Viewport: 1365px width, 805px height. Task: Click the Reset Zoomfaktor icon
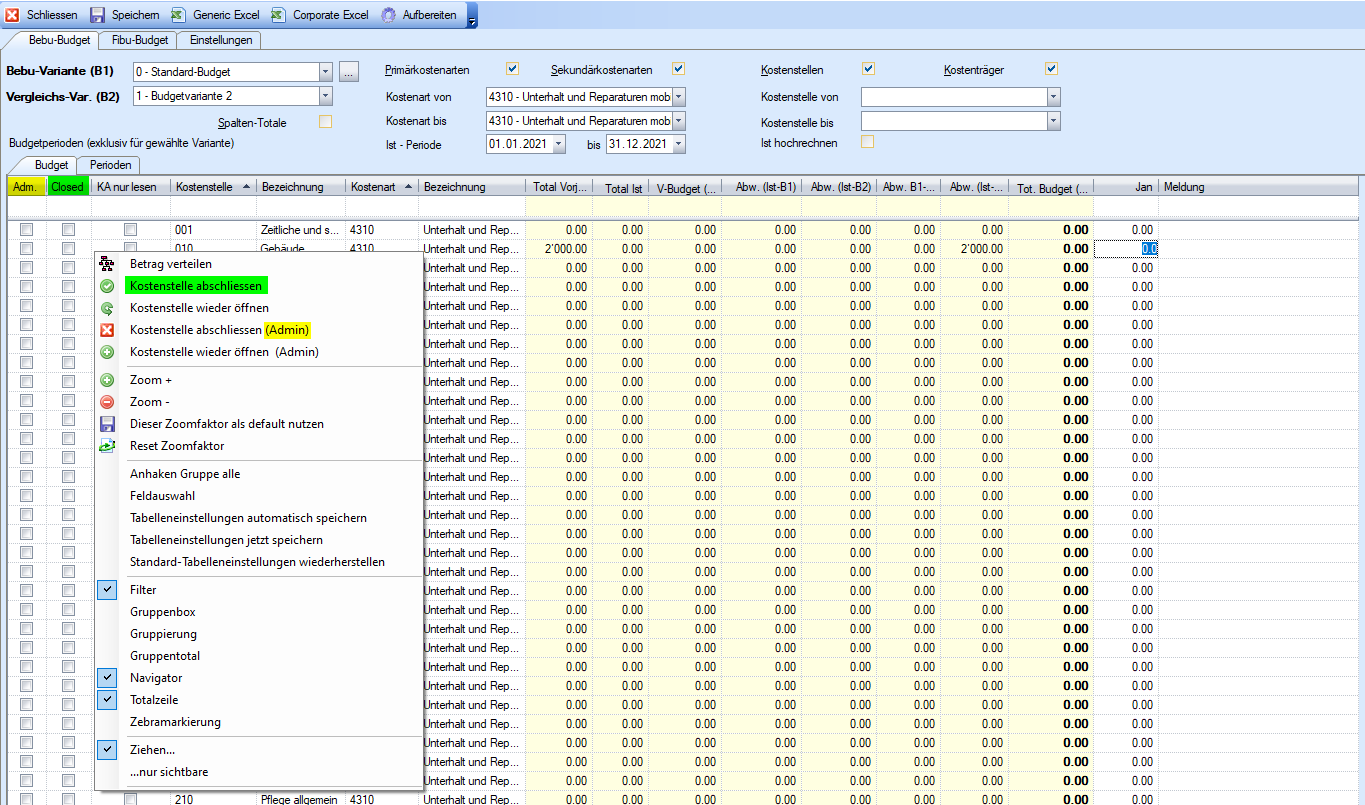[x=107, y=446]
